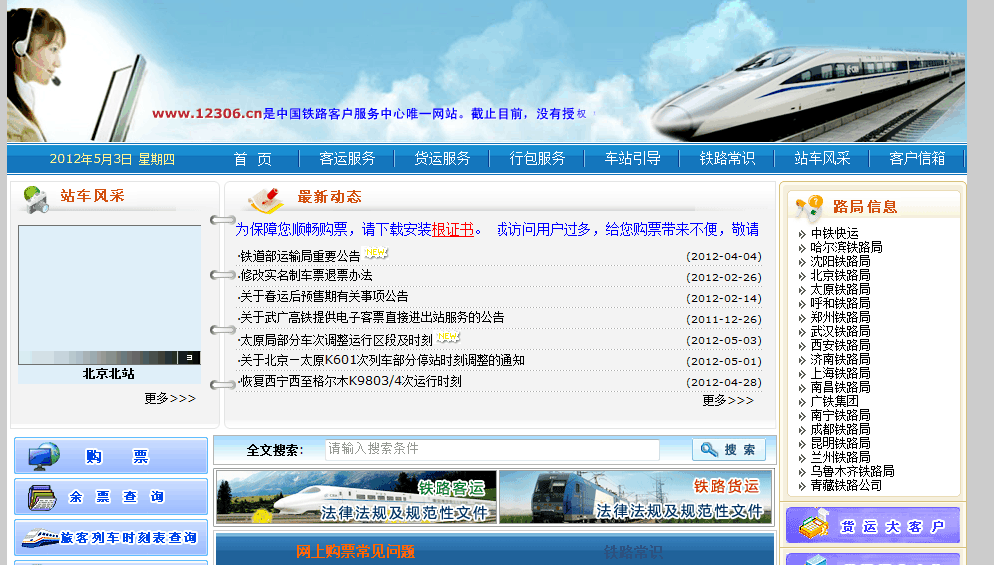Click the 搜索 search button
Image resolution: width=994 pixels, height=565 pixels.
point(728,450)
